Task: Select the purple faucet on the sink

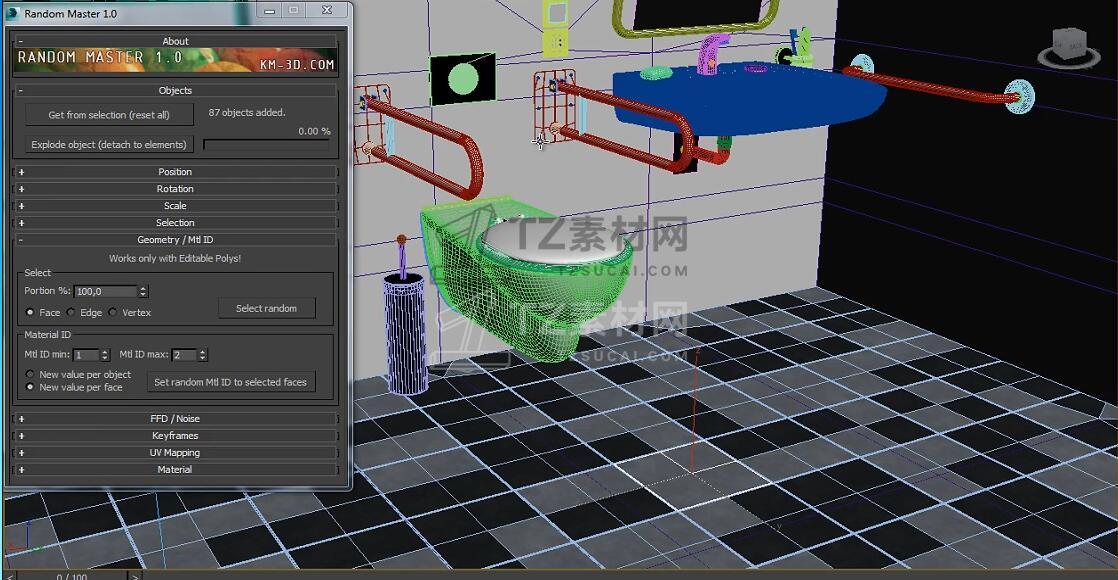Action: point(710,54)
